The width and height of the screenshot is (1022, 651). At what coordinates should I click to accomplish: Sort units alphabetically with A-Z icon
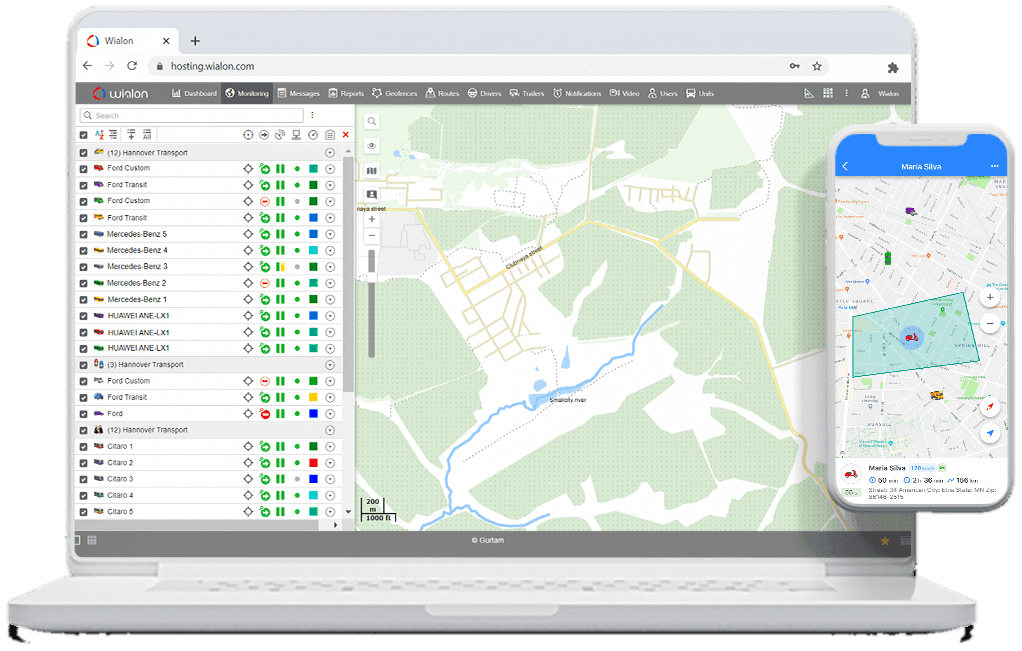coord(99,134)
